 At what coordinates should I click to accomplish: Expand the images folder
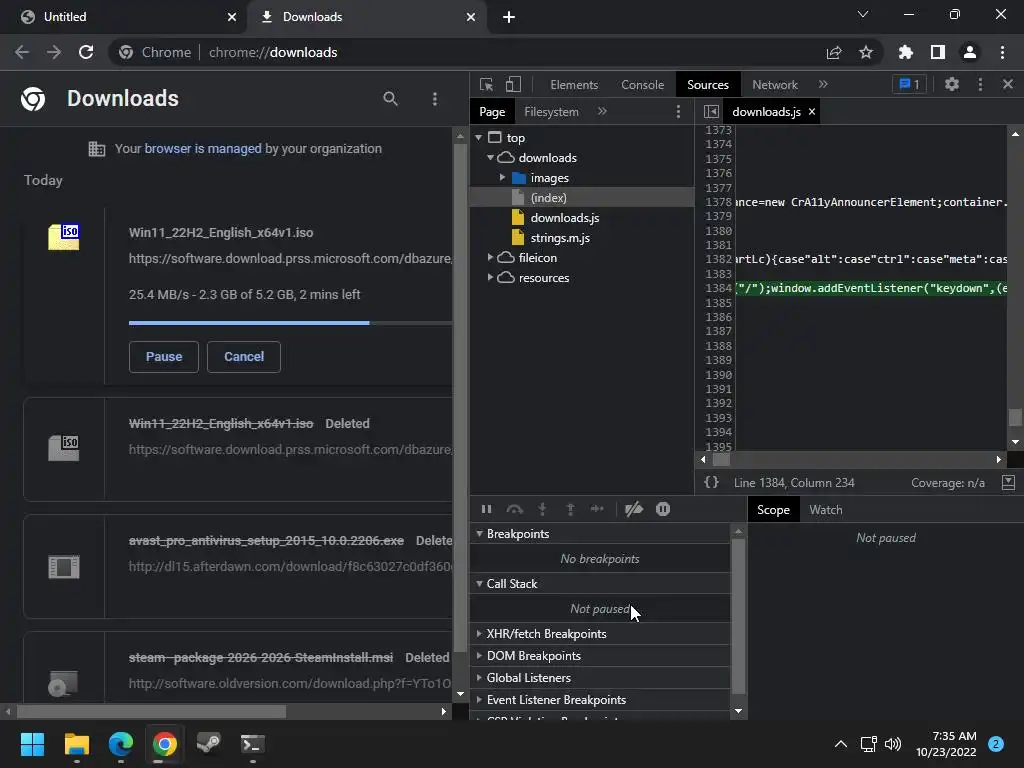coord(502,178)
